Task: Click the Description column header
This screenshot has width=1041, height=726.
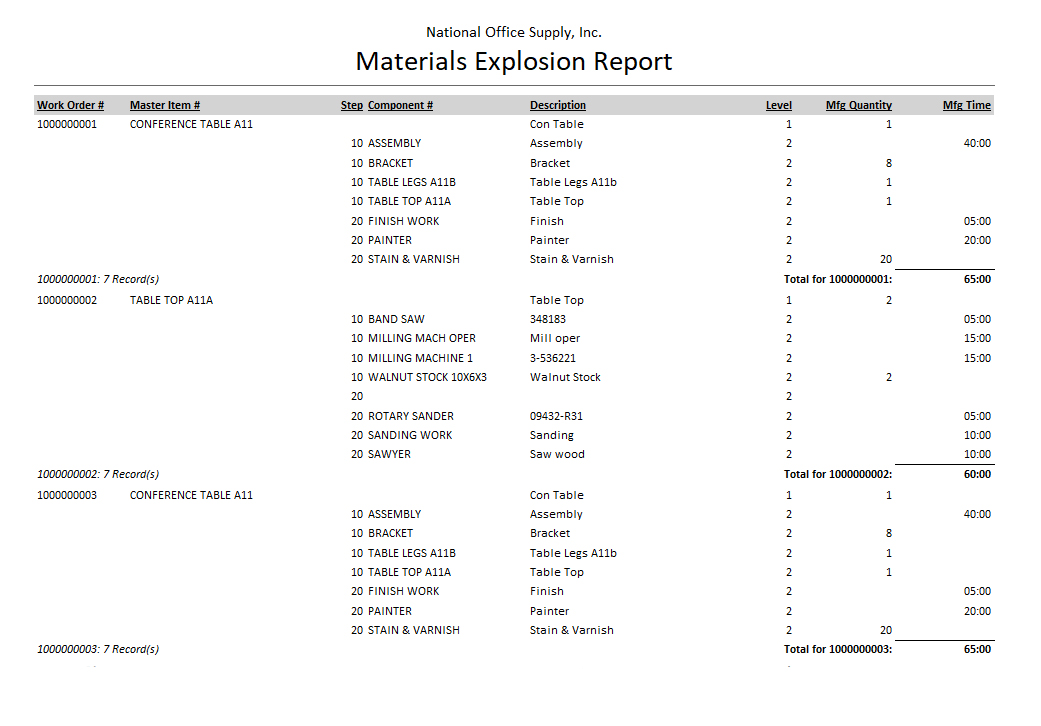Action: tap(558, 105)
